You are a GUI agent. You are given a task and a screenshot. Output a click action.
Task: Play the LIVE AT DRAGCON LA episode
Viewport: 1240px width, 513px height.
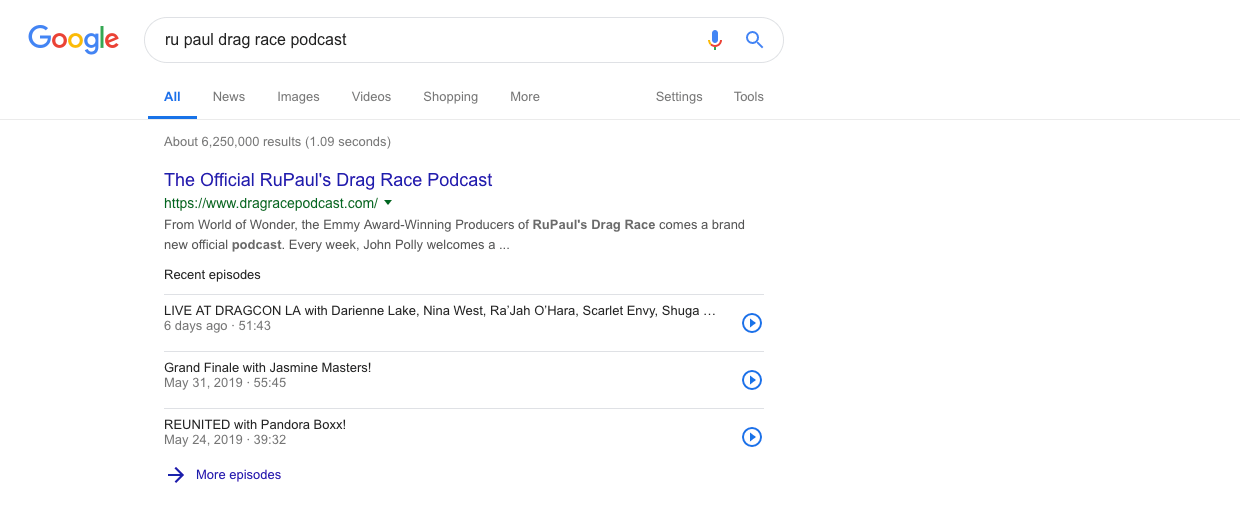(x=752, y=323)
